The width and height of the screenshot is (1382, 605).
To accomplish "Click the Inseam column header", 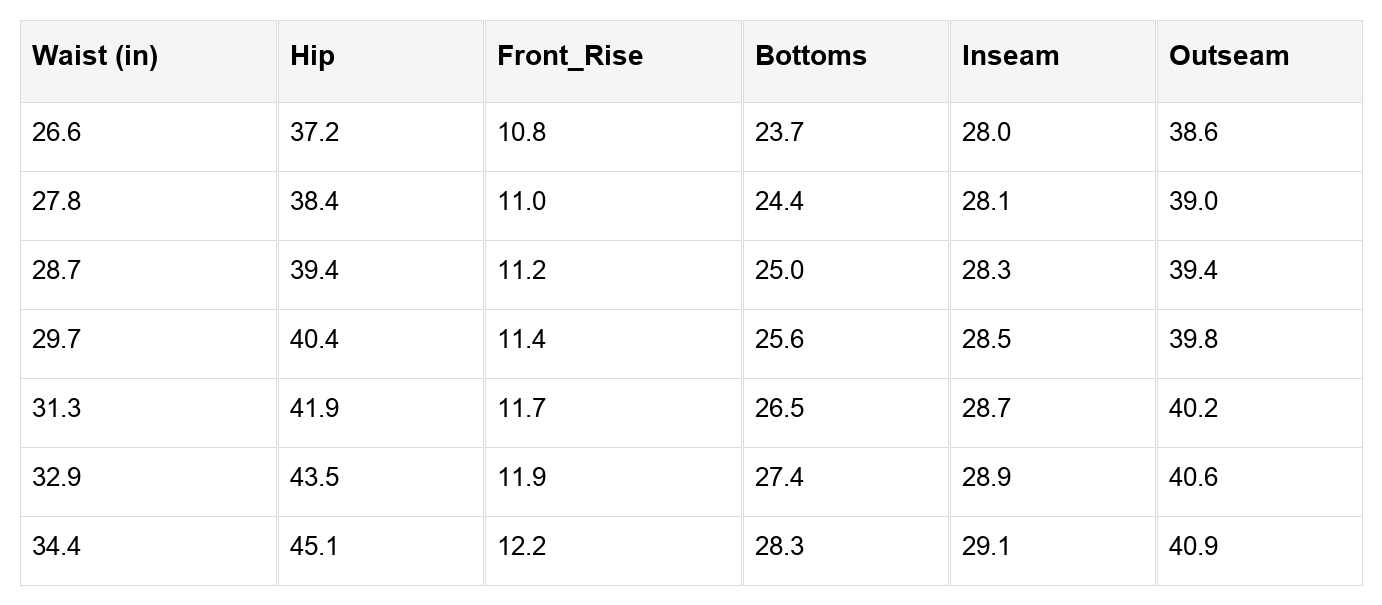I will tap(1010, 56).
